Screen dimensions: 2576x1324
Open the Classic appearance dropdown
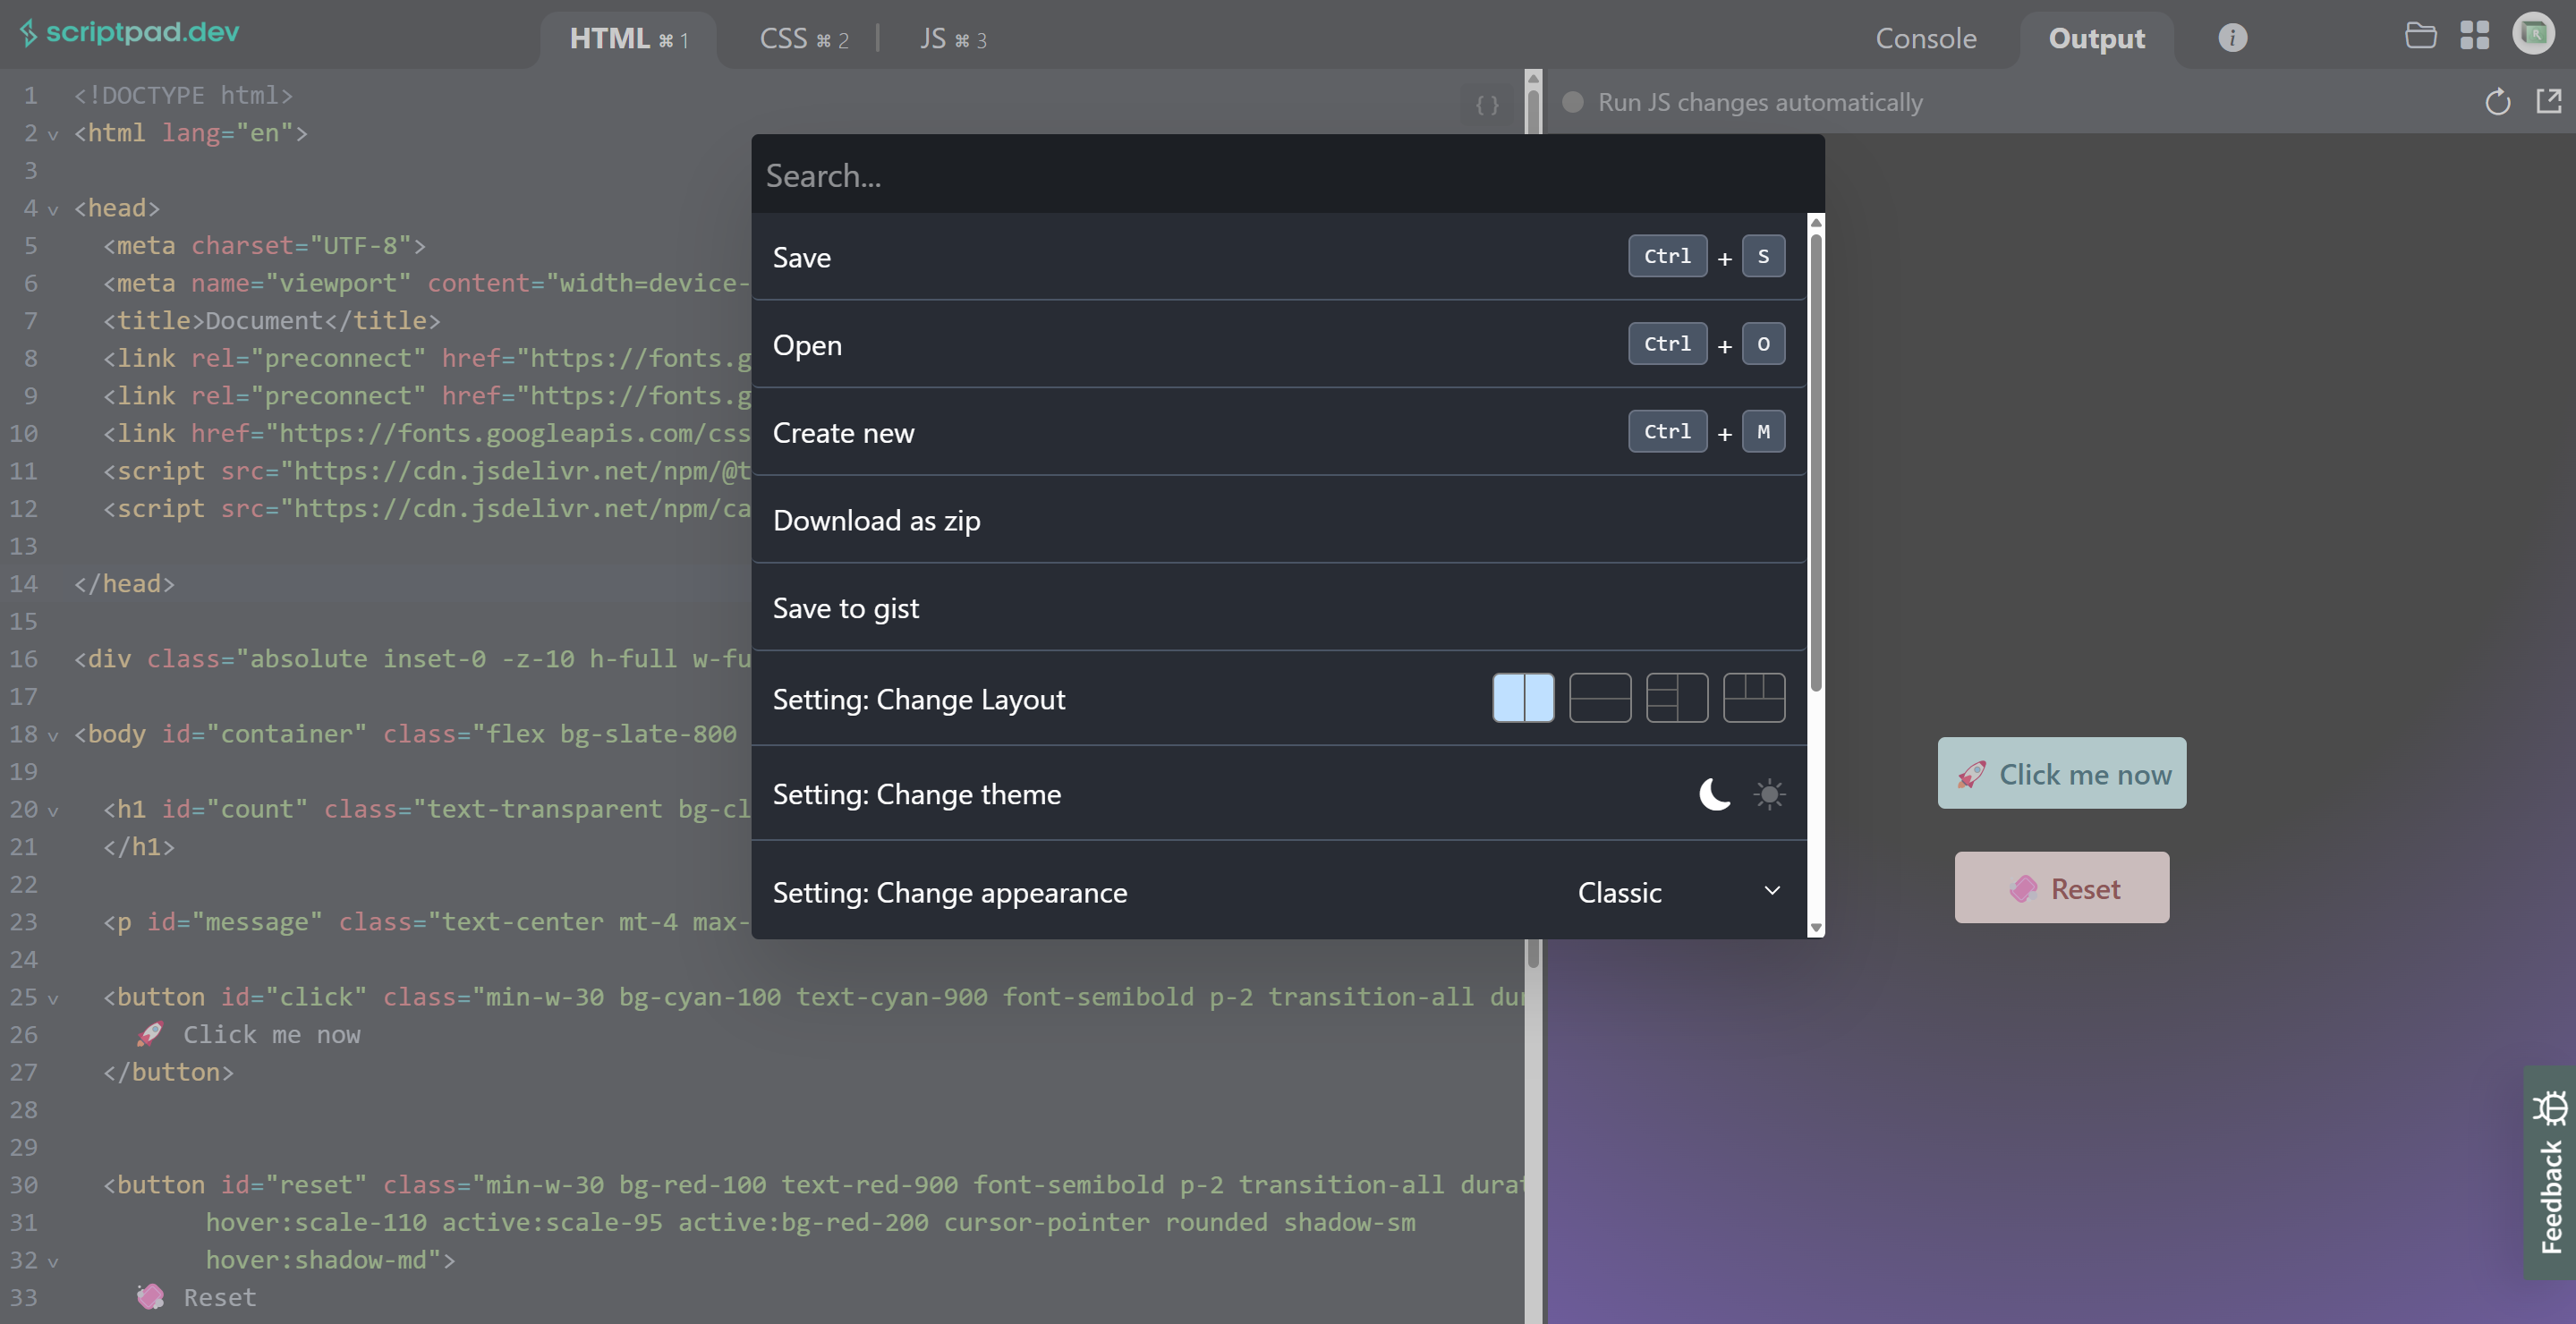point(1678,892)
